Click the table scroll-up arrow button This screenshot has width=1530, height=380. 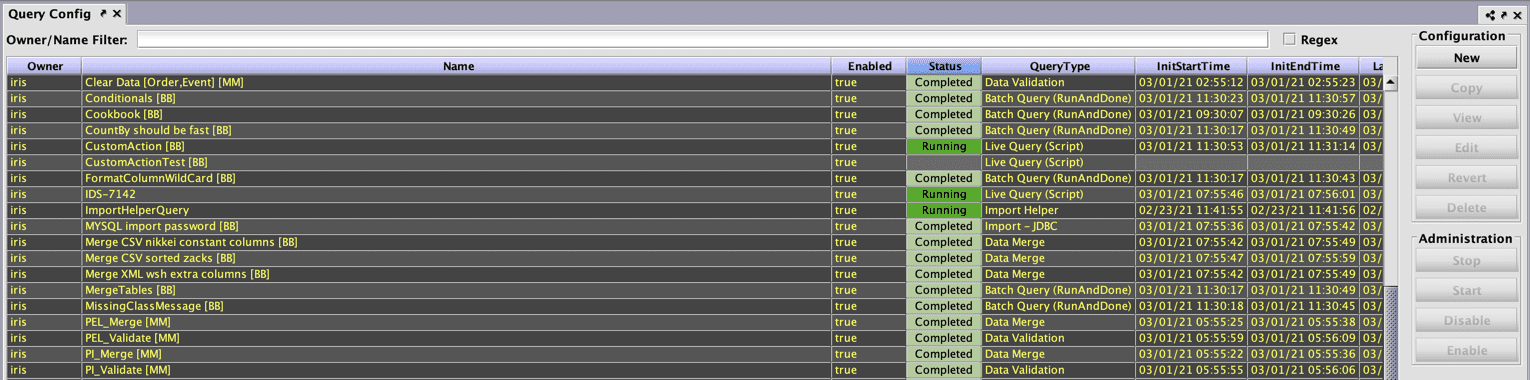pyautogui.click(x=1390, y=82)
